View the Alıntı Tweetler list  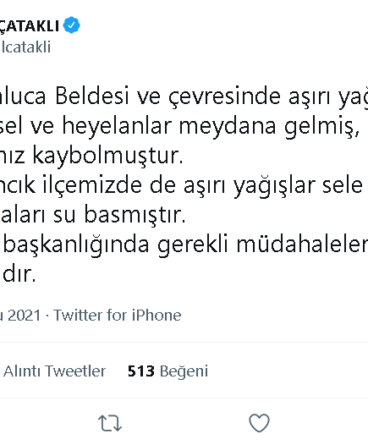pyautogui.click(x=55, y=371)
